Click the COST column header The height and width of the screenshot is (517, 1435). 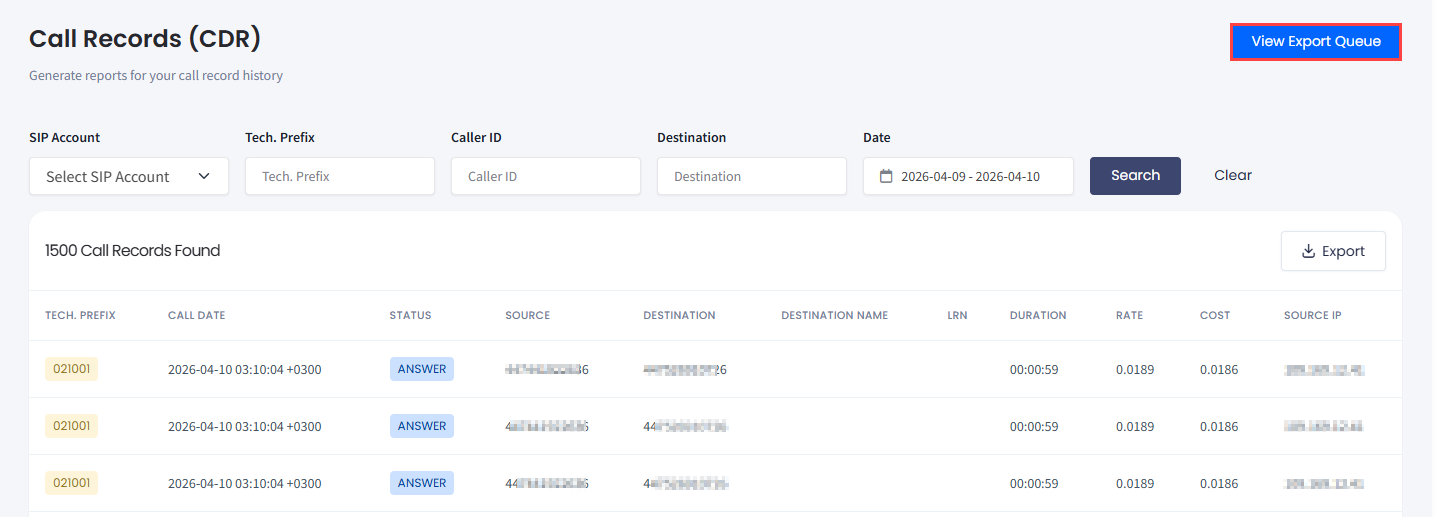[x=1215, y=315]
